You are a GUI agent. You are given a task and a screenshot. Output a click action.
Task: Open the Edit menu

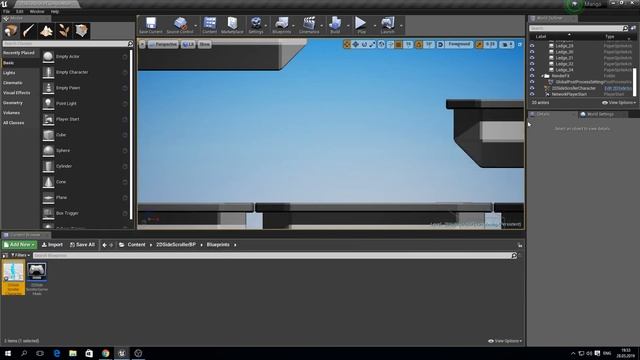(x=19, y=11)
